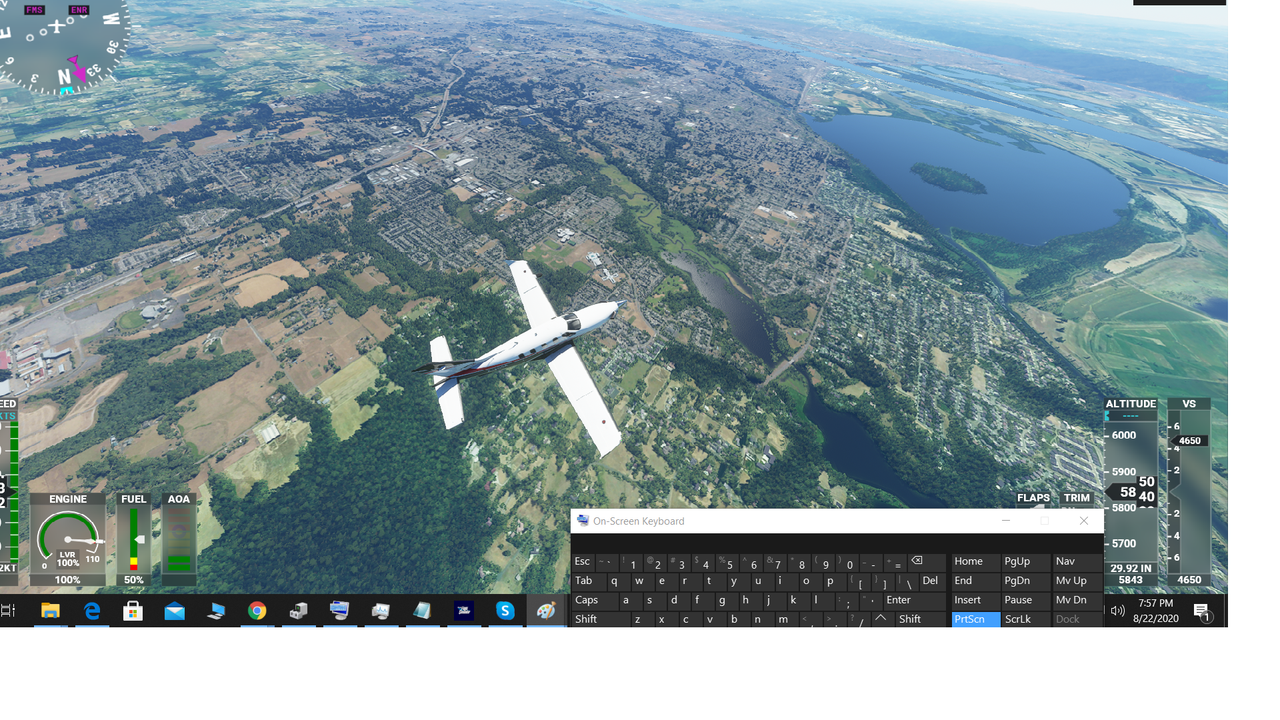The width and height of the screenshot is (1280, 720).
Task: Click the number 5 key
Action: click(728, 562)
